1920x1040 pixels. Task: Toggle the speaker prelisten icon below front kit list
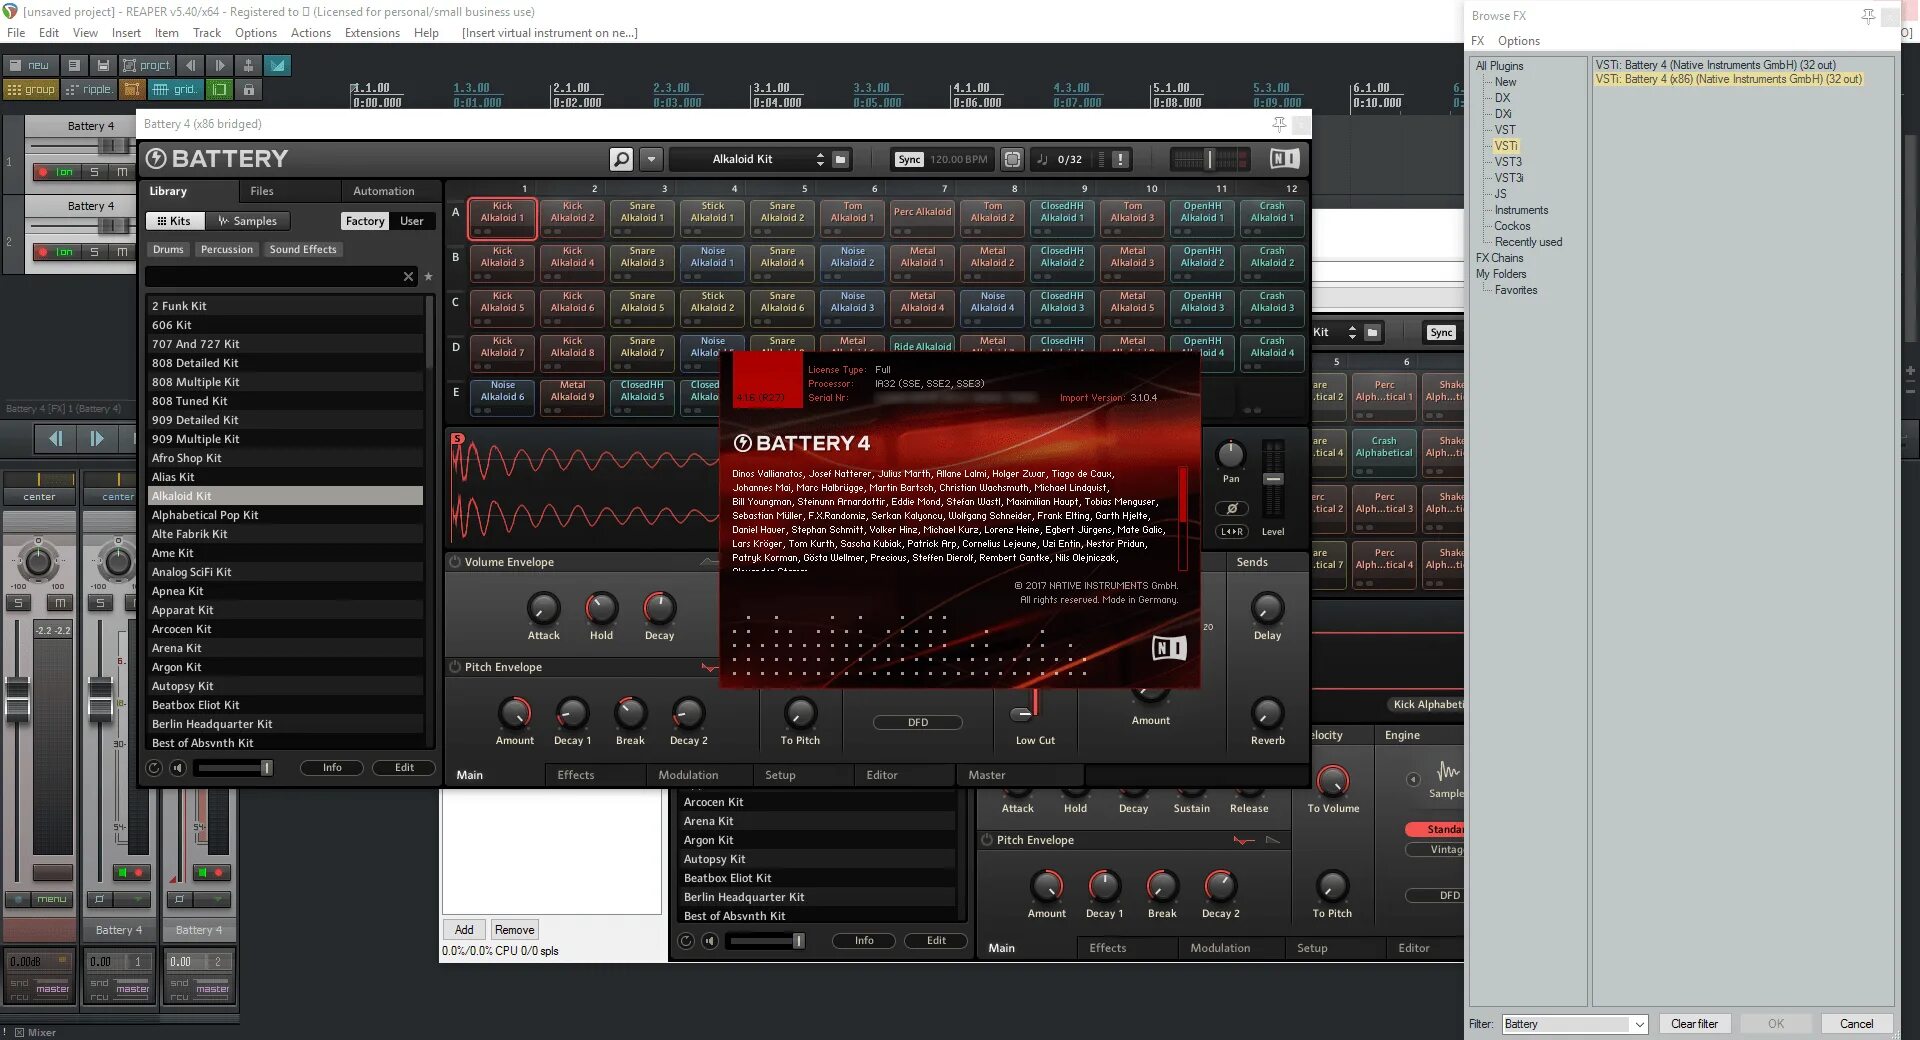point(178,768)
